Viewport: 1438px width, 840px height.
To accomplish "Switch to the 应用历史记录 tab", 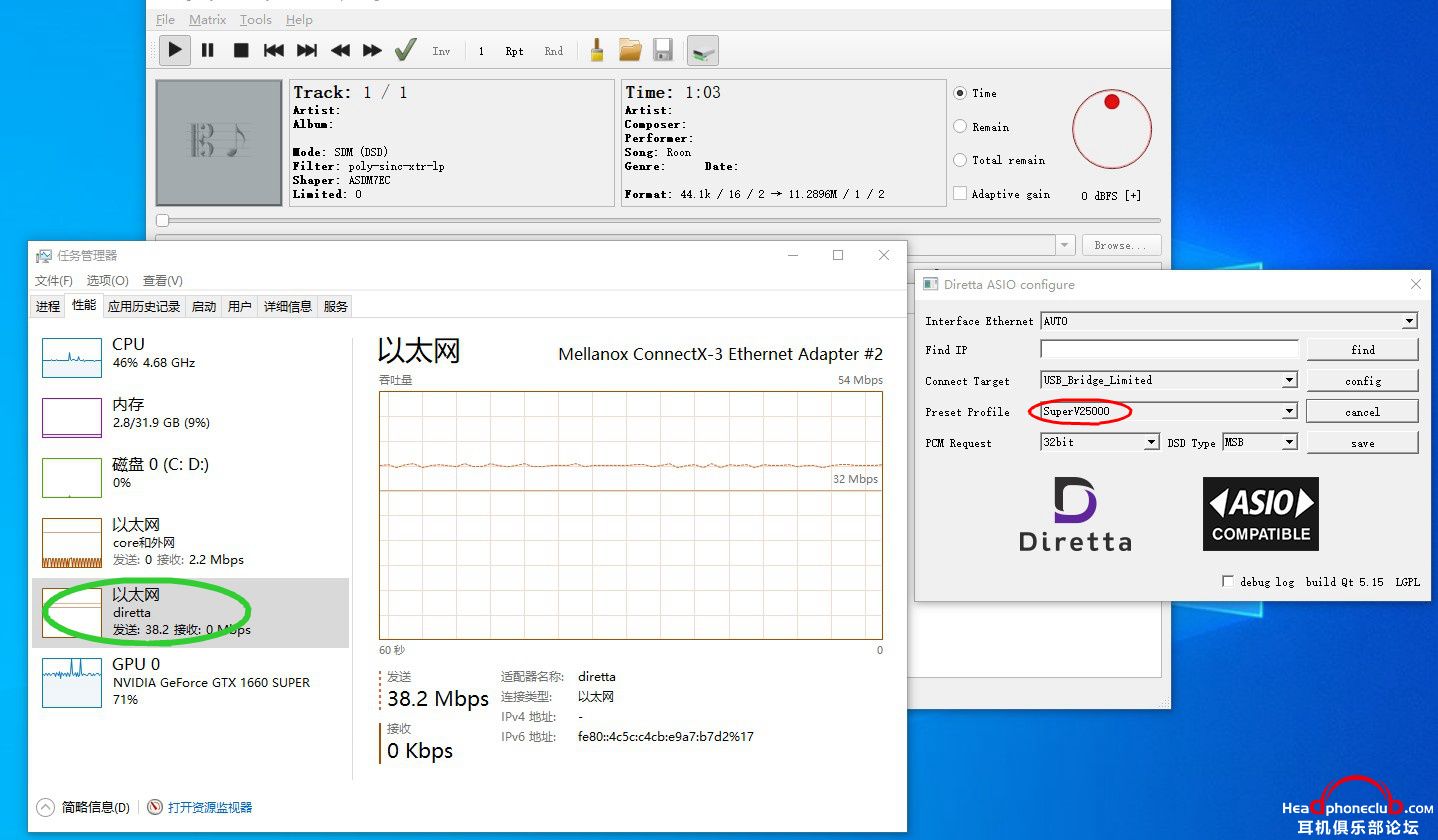I will coord(144,306).
